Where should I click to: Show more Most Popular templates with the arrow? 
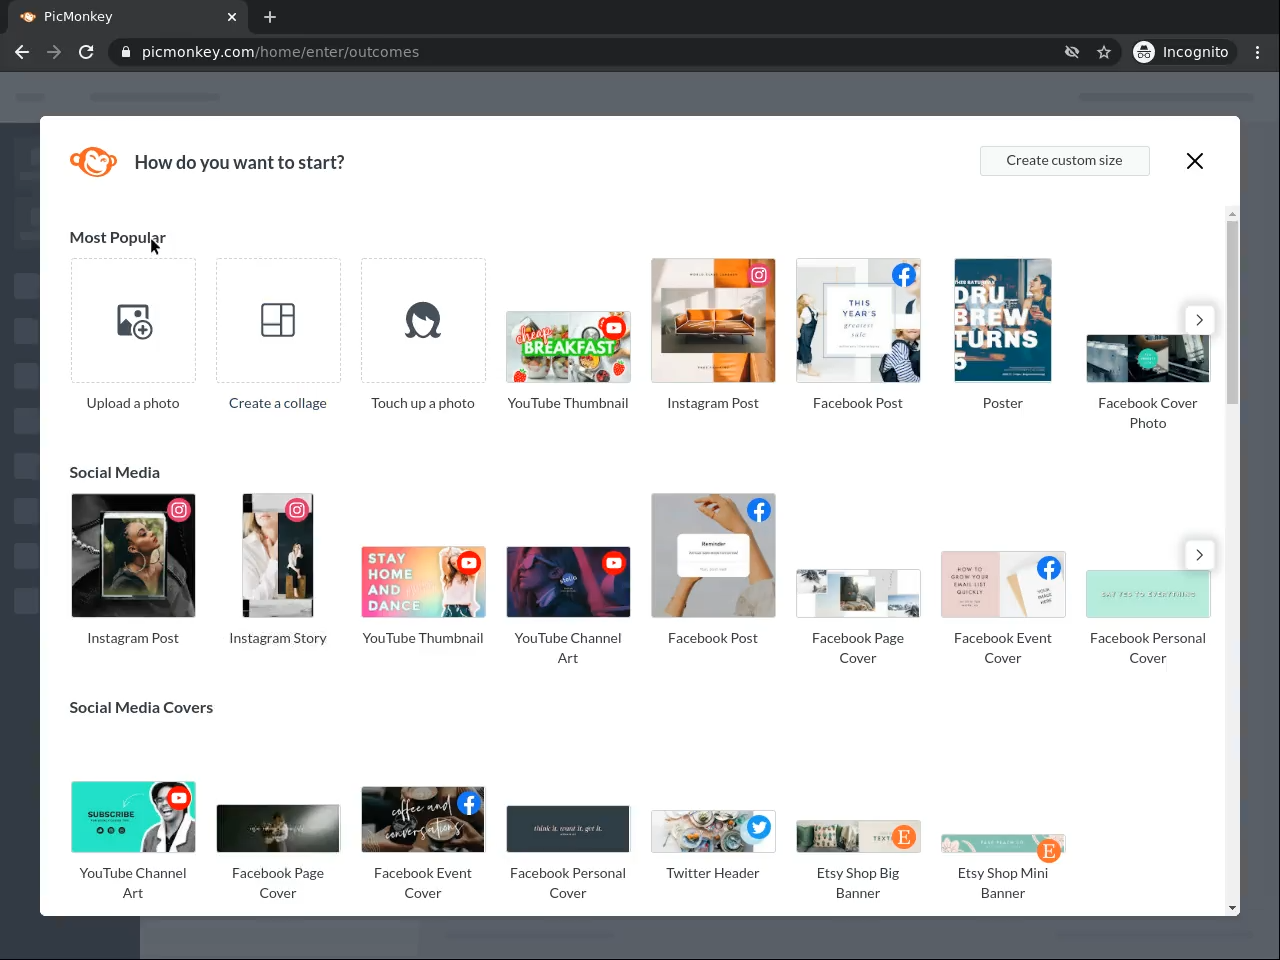click(x=1199, y=320)
